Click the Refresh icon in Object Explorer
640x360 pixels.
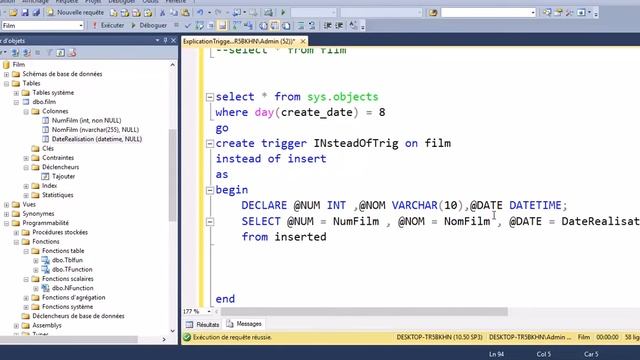point(60,53)
